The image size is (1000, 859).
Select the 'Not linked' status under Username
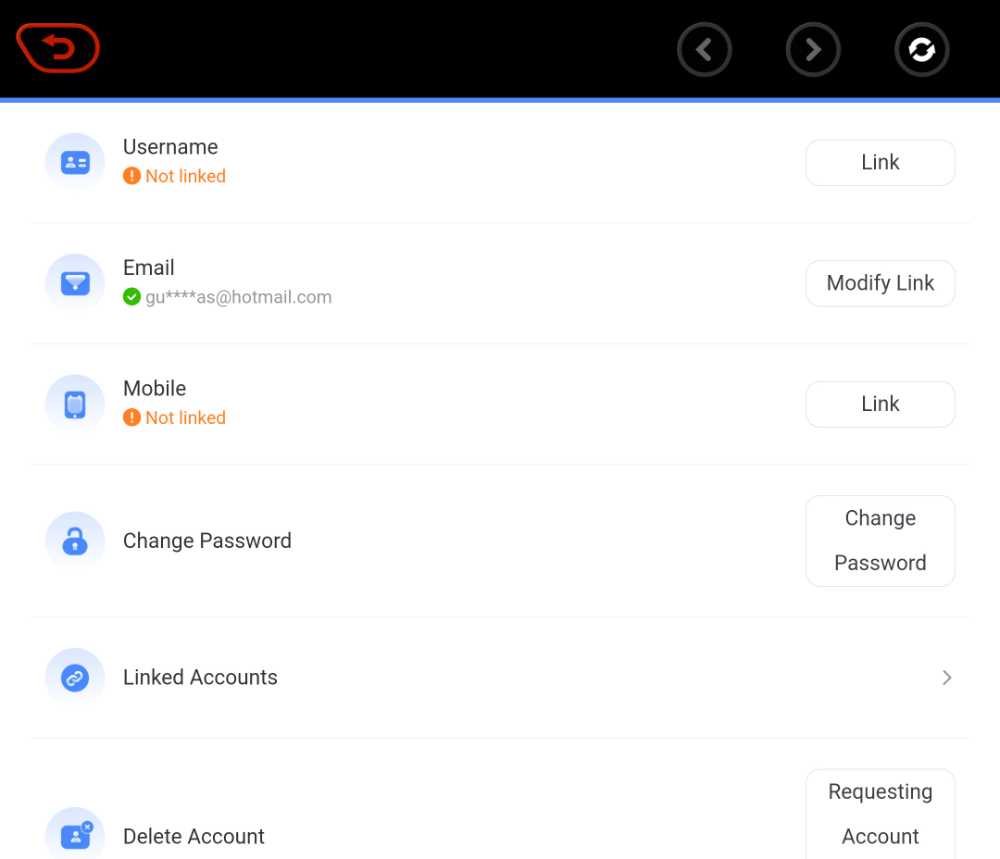coord(186,175)
